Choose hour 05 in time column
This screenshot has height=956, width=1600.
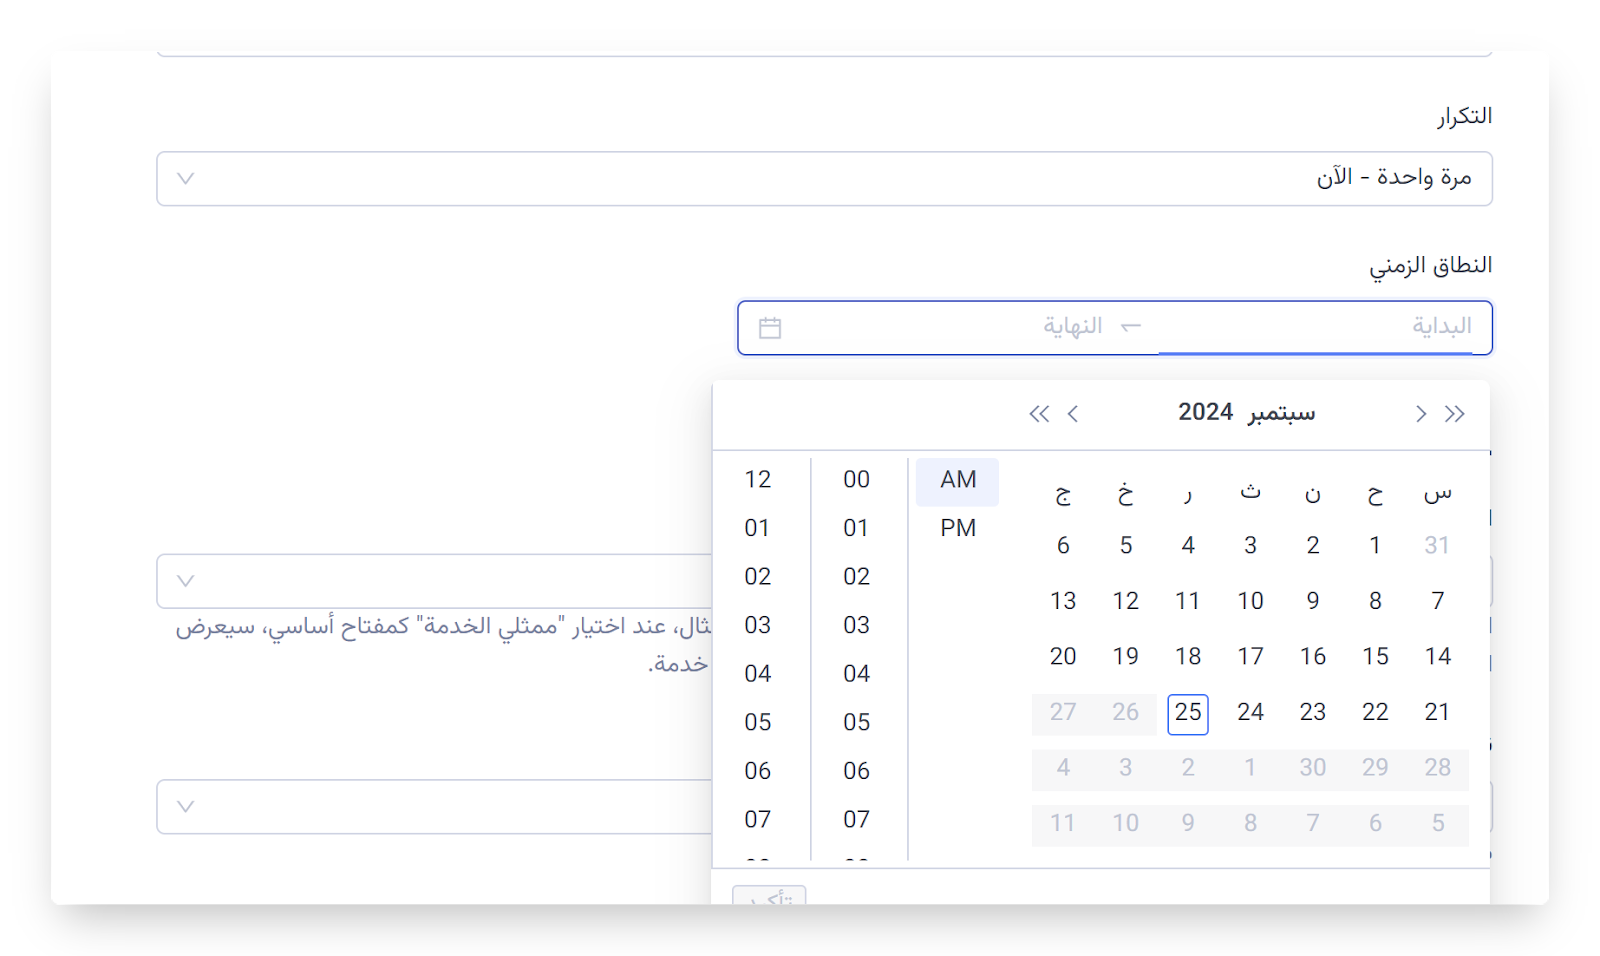click(758, 722)
